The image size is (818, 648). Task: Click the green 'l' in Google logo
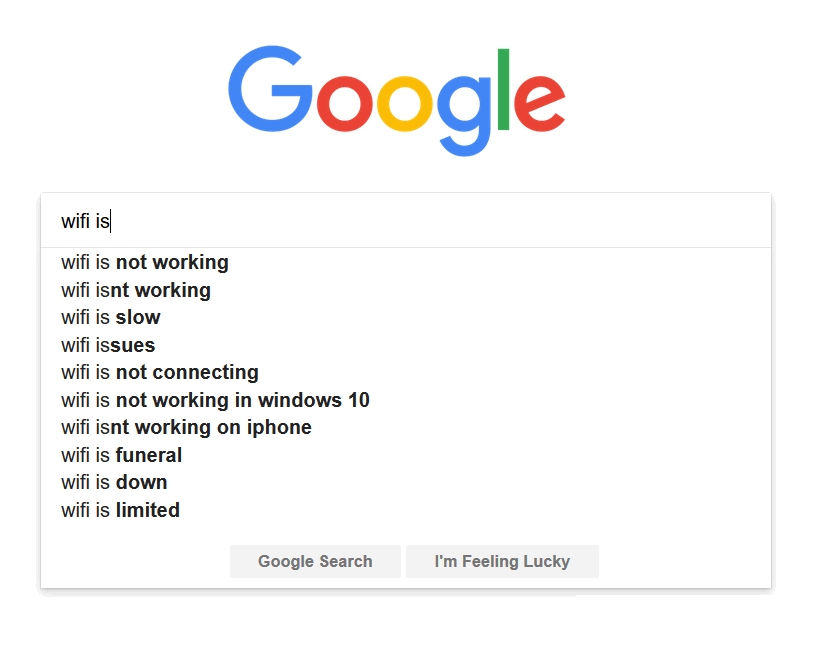(503, 89)
